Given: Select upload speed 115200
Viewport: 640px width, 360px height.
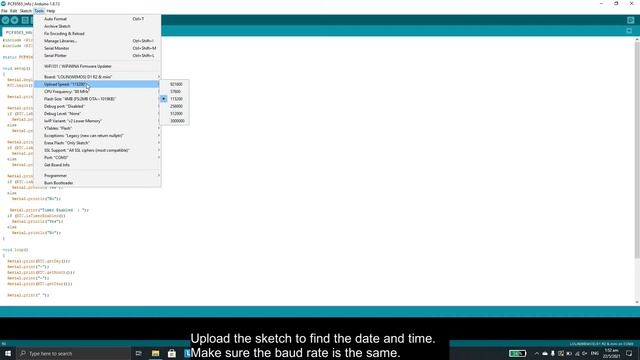Looking at the screenshot, I should click(x=174, y=99).
